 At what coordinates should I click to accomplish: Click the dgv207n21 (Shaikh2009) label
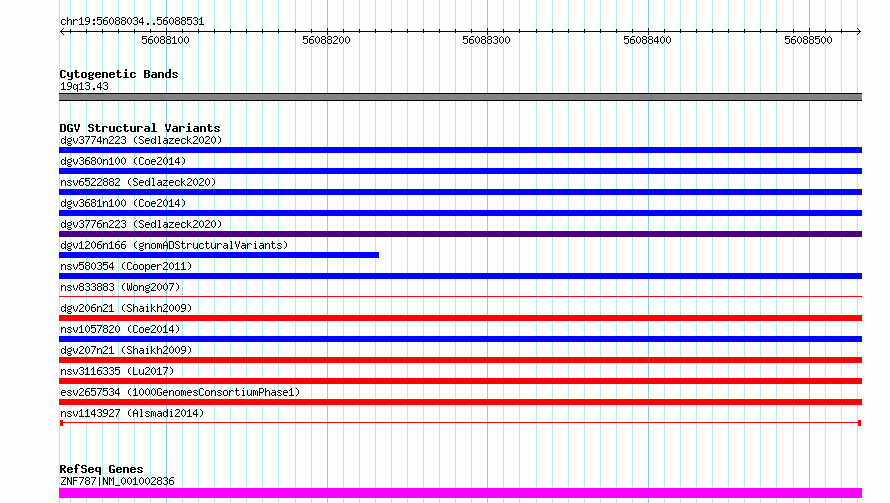pyautogui.click(x=126, y=350)
